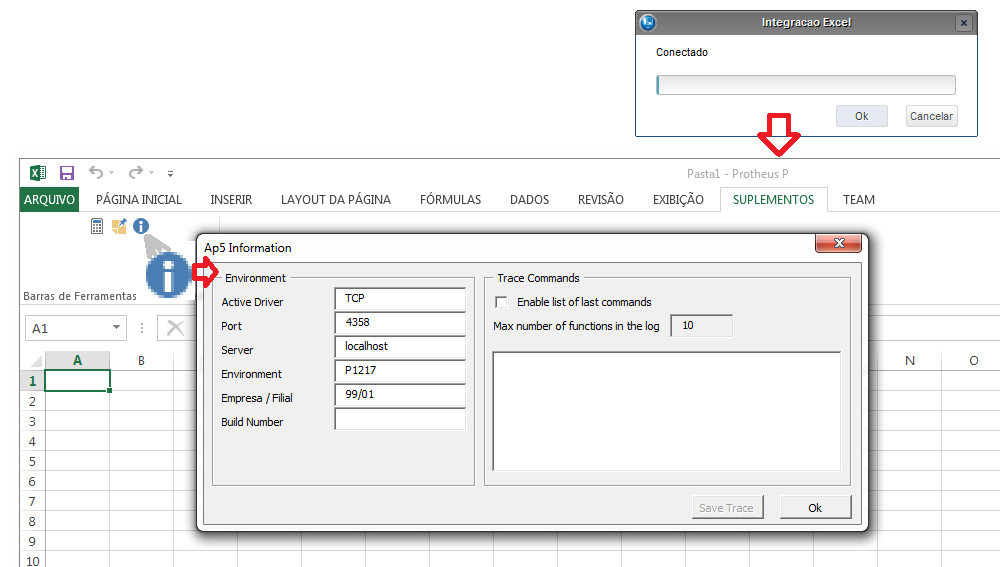Open FÓRMULAS ribbon tab
This screenshot has height=567, width=1000.
(450, 200)
